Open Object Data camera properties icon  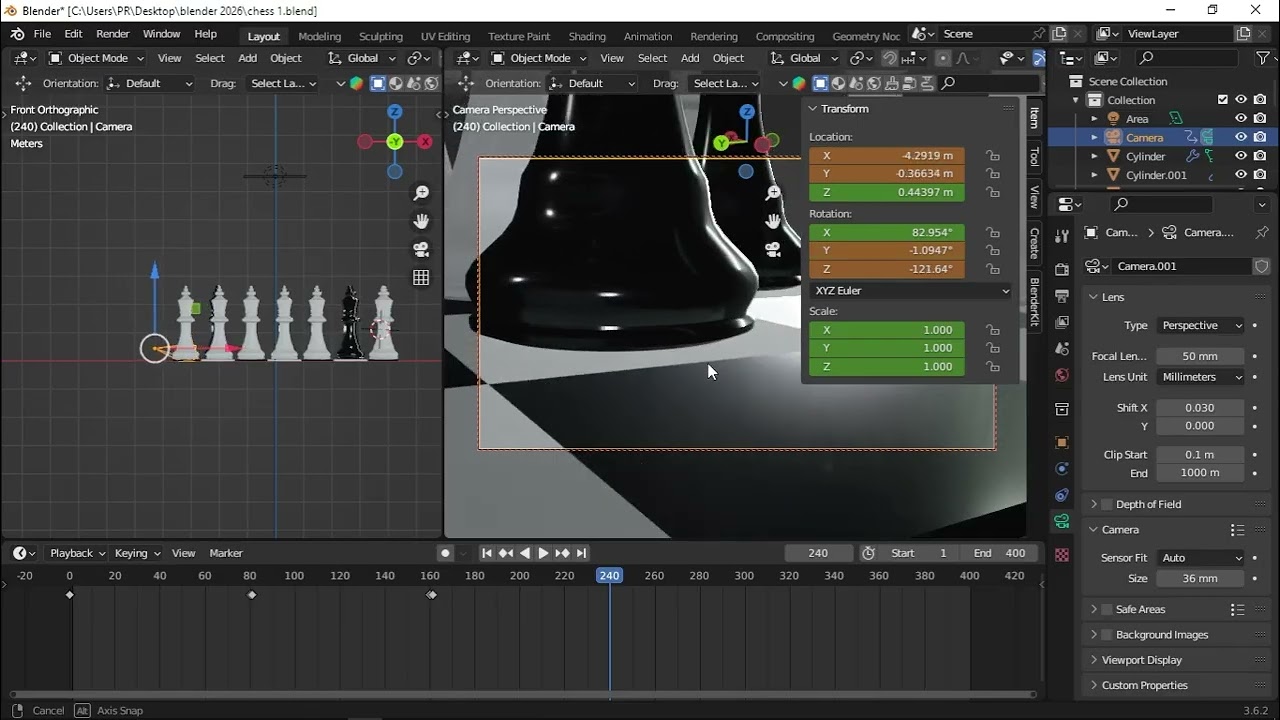(x=1062, y=521)
